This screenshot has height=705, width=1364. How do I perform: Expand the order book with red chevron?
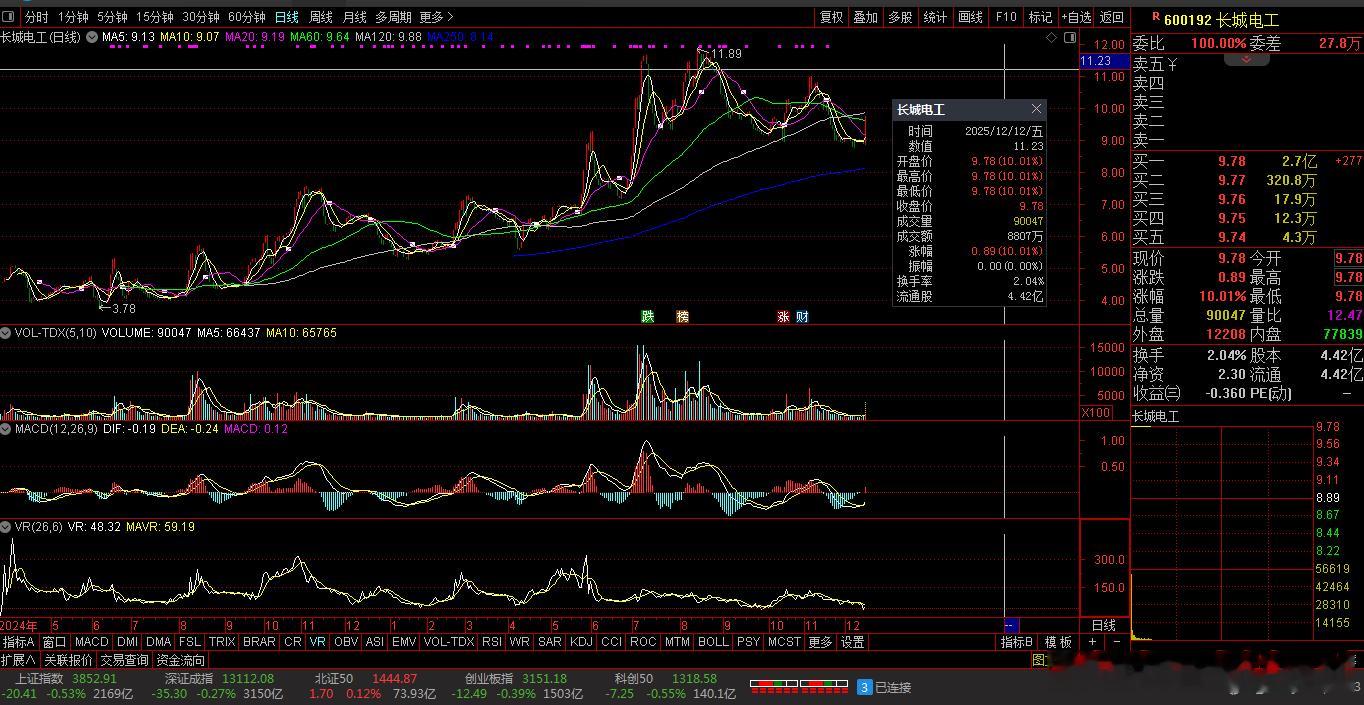point(1246,60)
